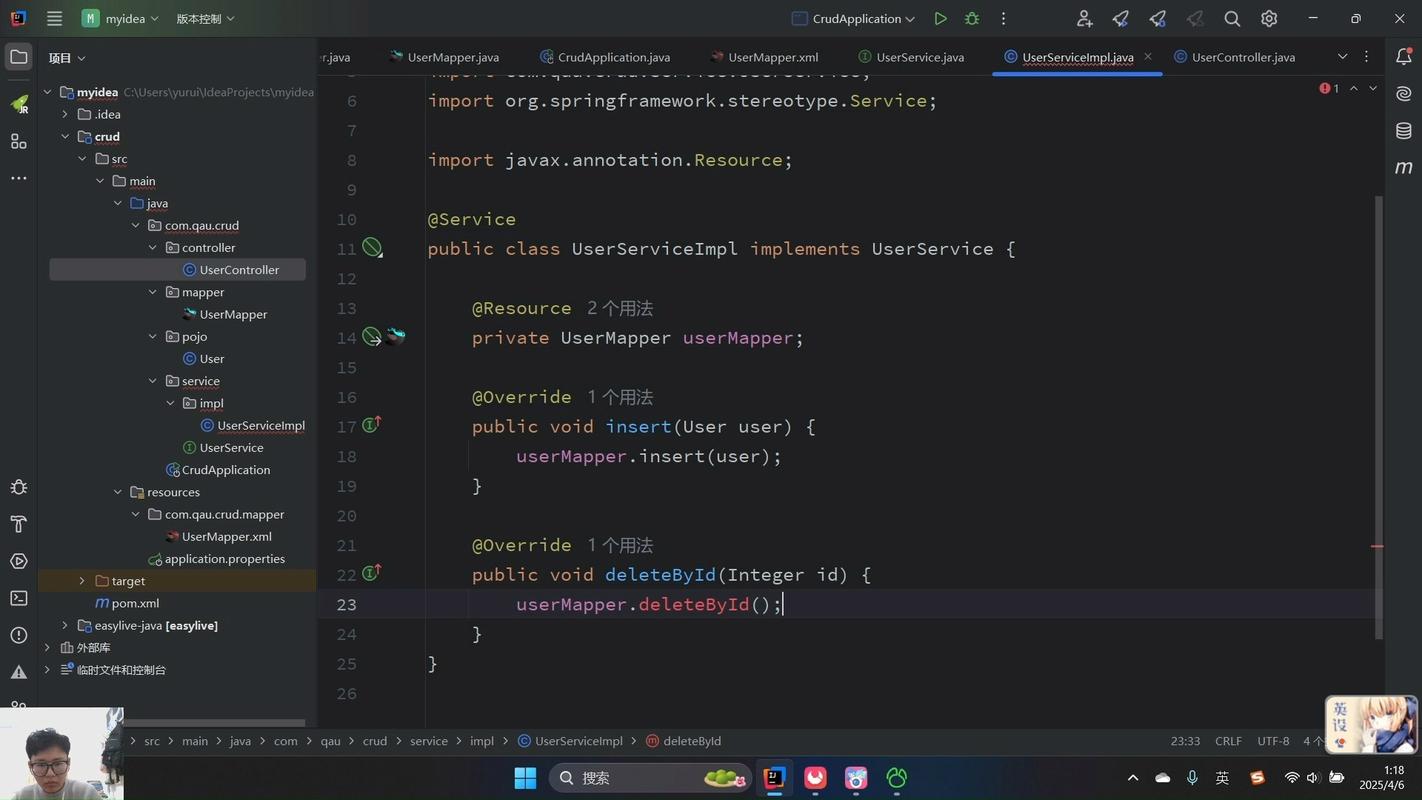Open the hidden tabs chevron in editor tab bar
This screenshot has height=800, width=1422.
pos(1342,57)
